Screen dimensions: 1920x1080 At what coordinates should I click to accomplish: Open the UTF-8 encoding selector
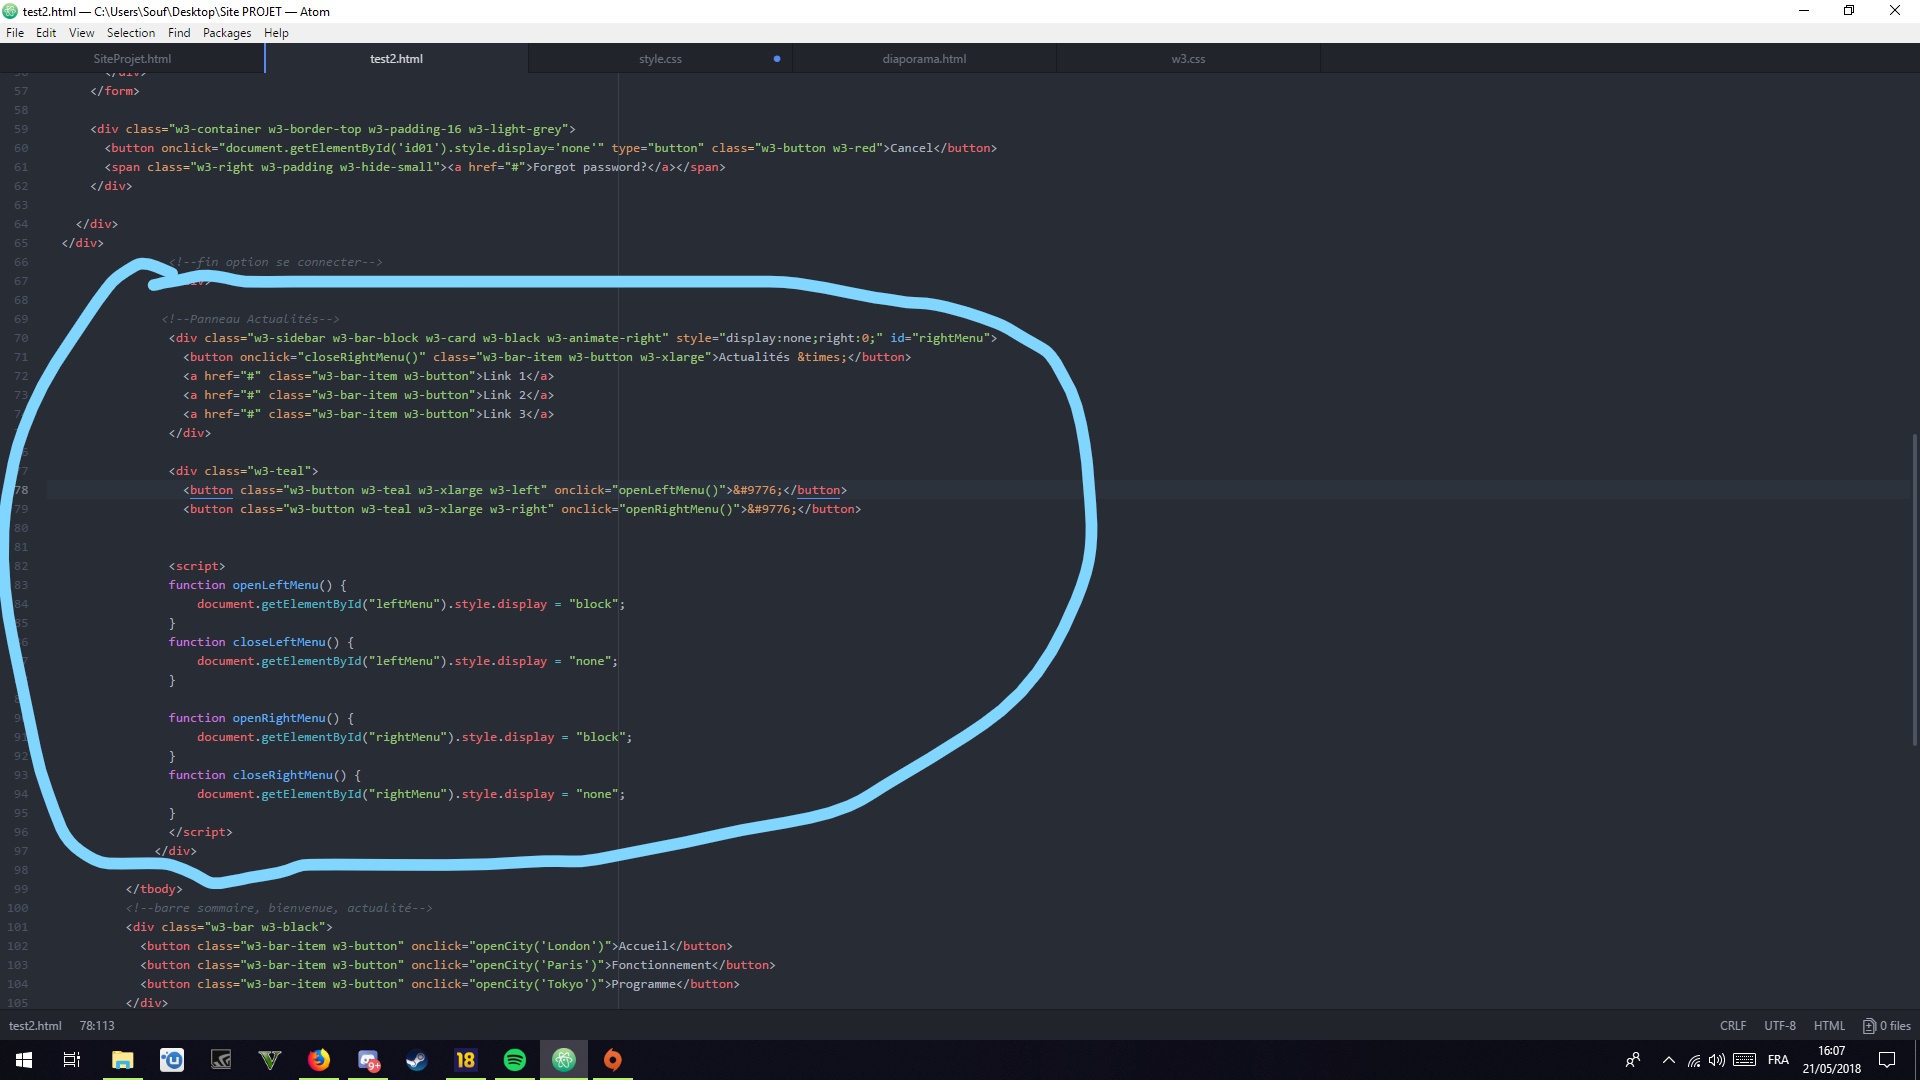1780,1026
